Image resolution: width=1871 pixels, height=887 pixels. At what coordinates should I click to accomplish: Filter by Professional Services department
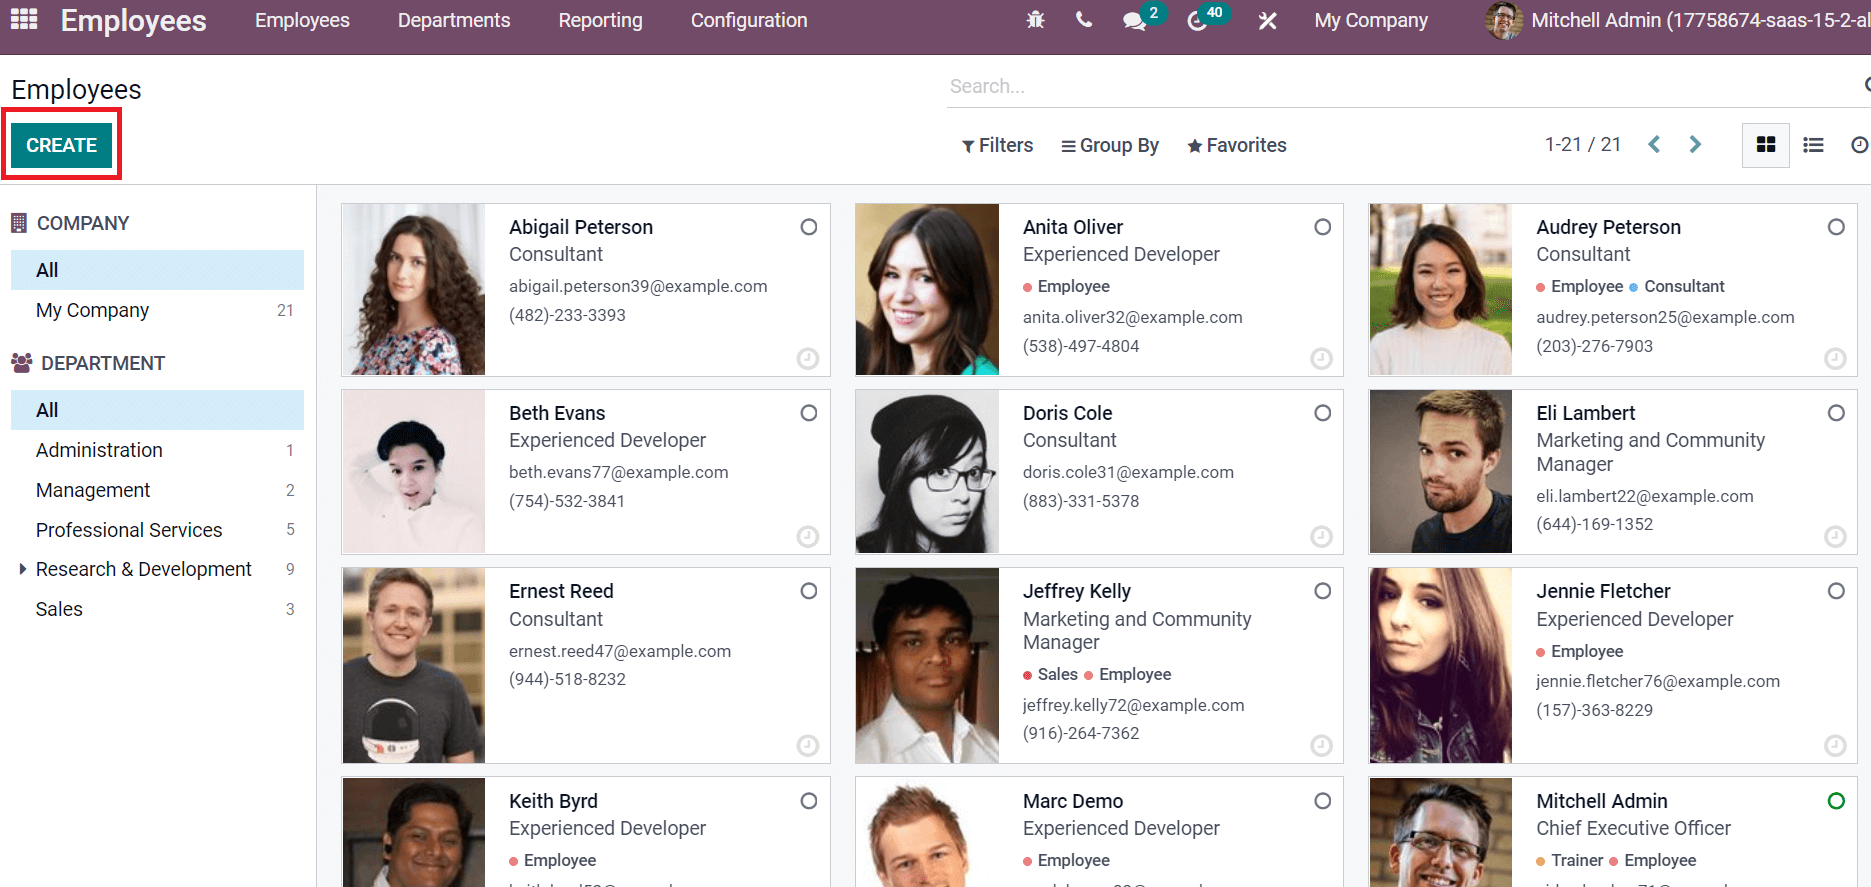click(x=157, y=530)
